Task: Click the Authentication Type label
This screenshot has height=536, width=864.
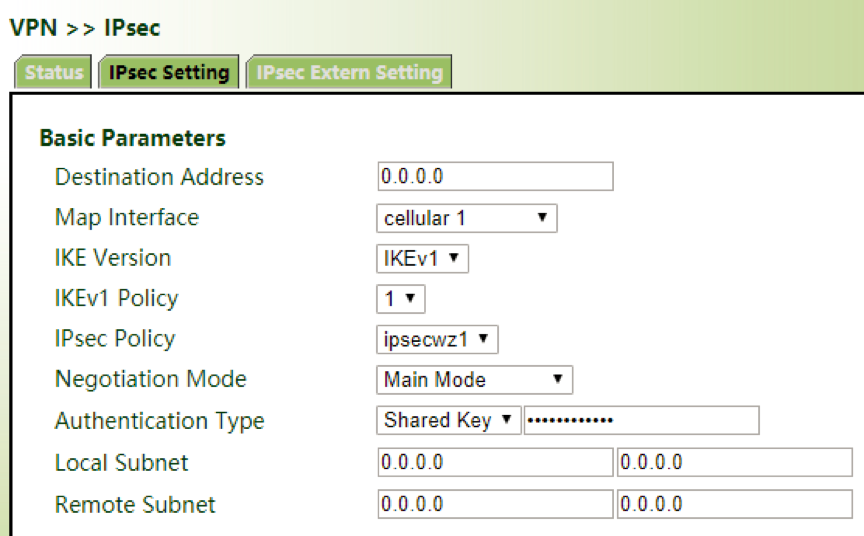Action: (x=159, y=421)
